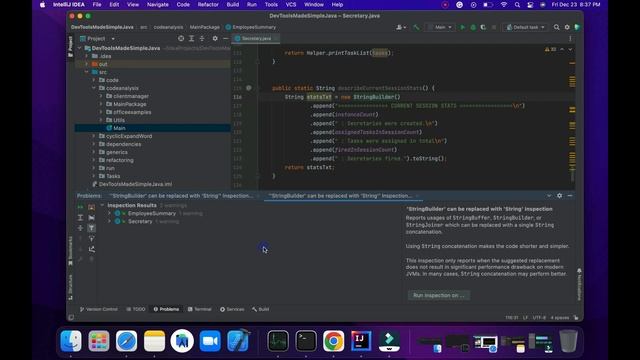Run the Main configuration with green play icon
The image size is (640, 360).
(462, 27)
